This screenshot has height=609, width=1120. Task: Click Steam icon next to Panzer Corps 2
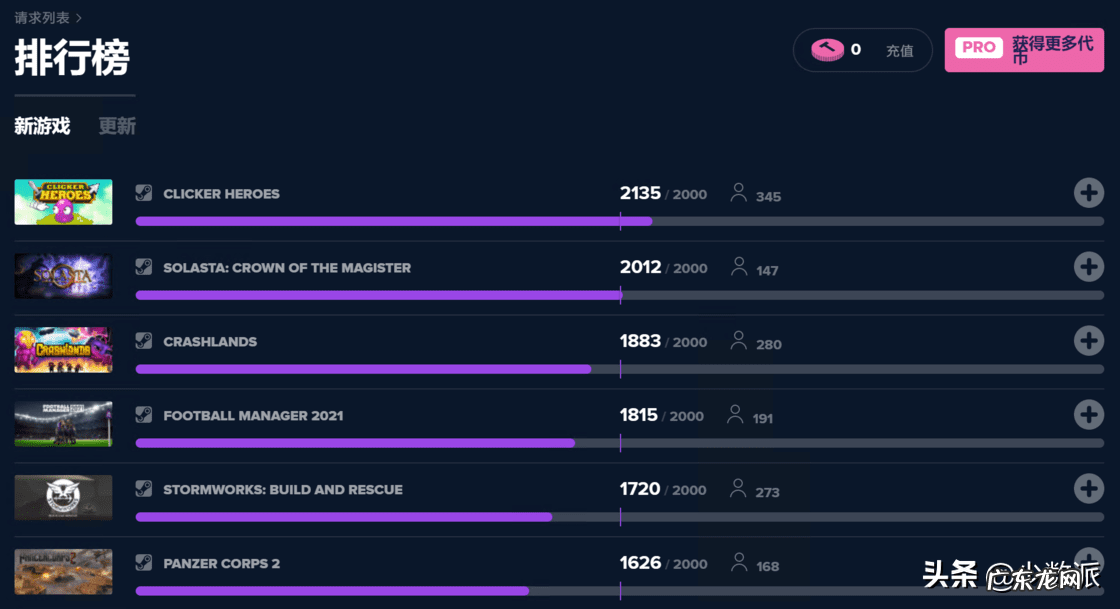(145, 563)
